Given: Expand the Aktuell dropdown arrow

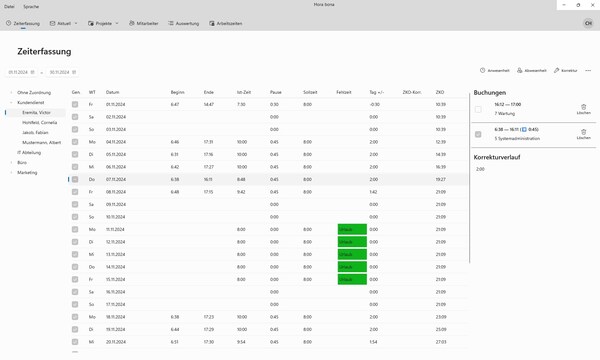Looking at the screenshot, I should [76, 23].
